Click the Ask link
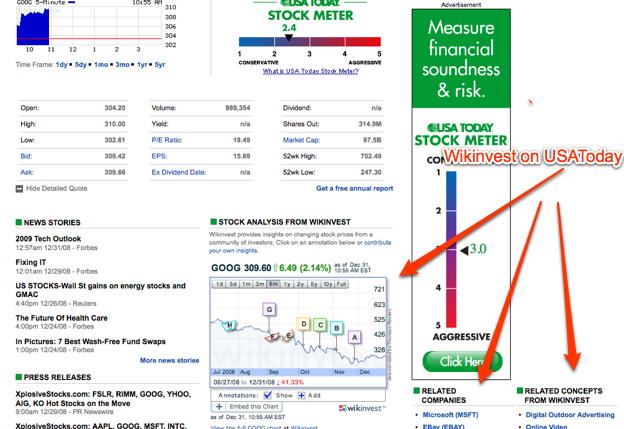 pyautogui.click(x=27, y=172)
